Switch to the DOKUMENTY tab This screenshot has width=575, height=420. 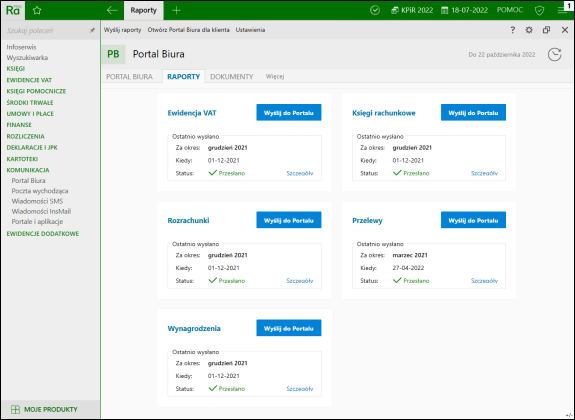231,77
